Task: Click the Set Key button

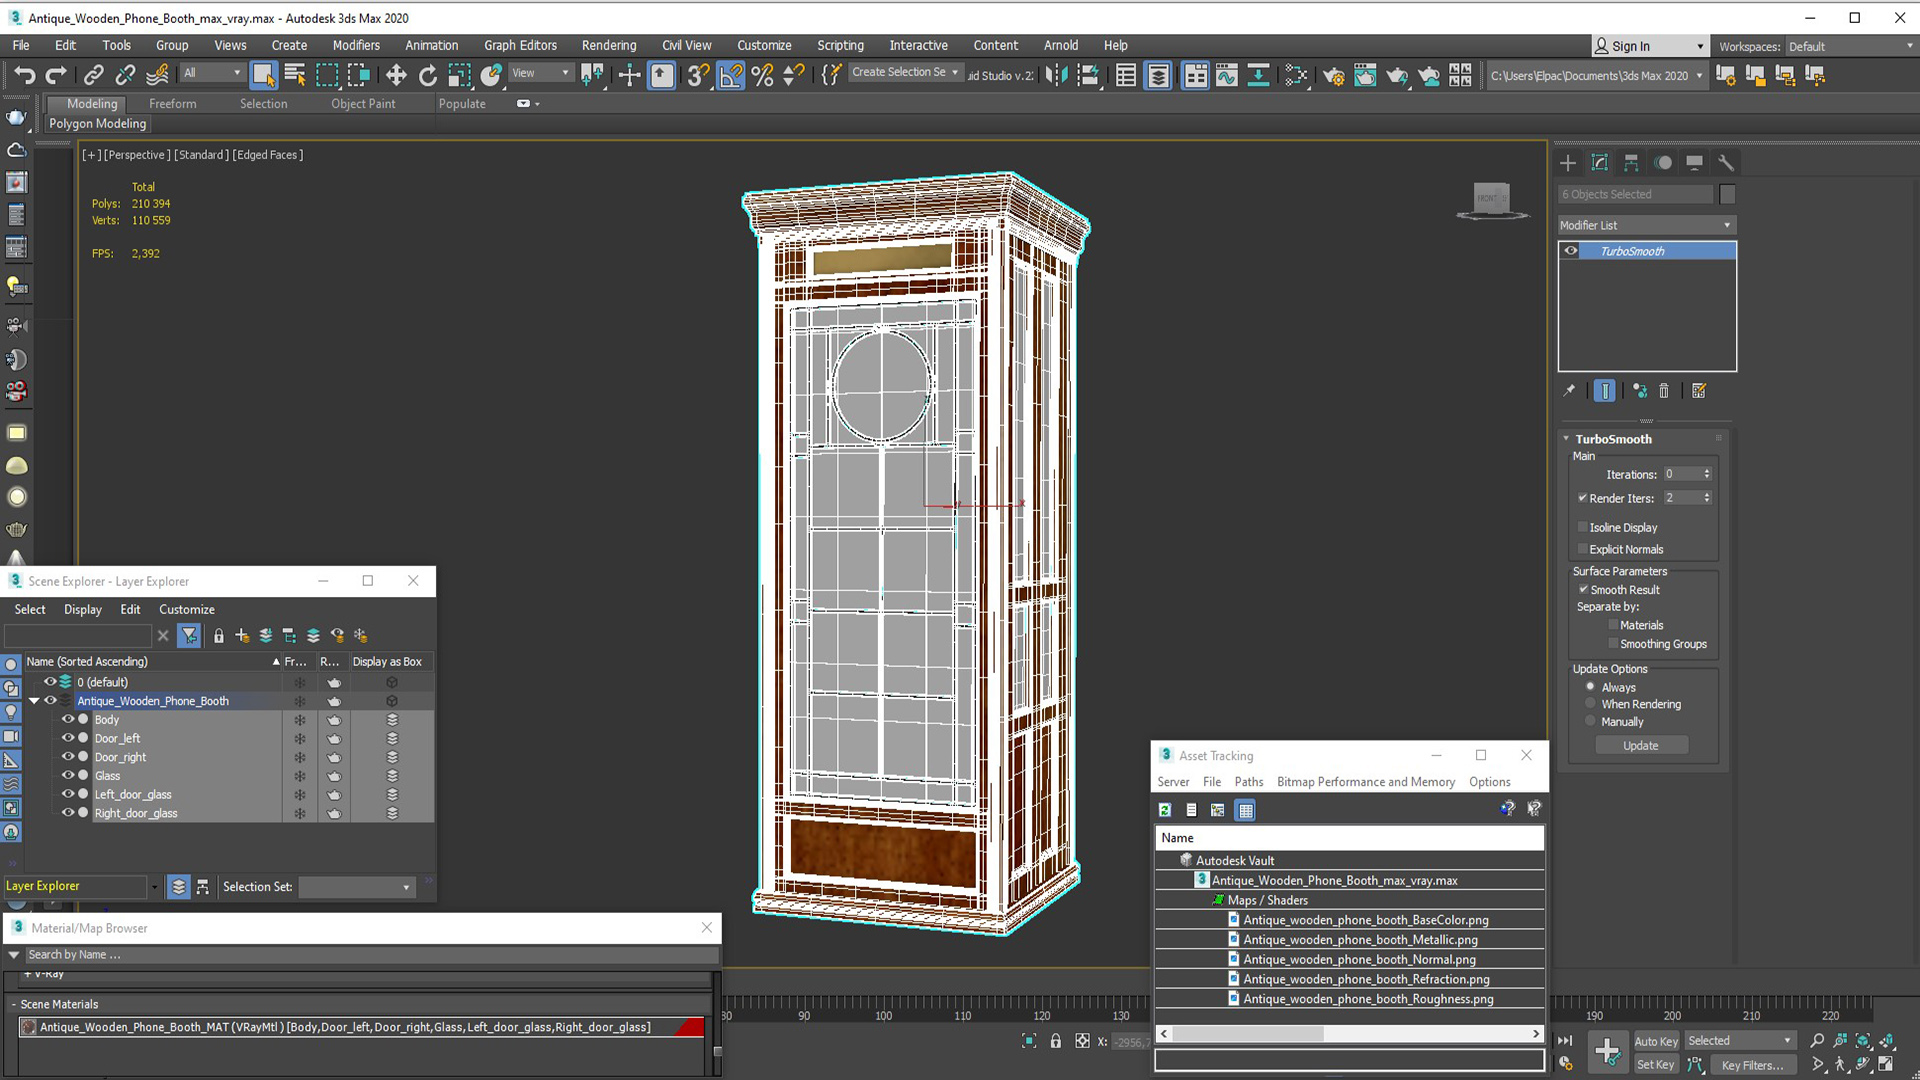Action: pyautogui.click(x=1655, y=1065)
